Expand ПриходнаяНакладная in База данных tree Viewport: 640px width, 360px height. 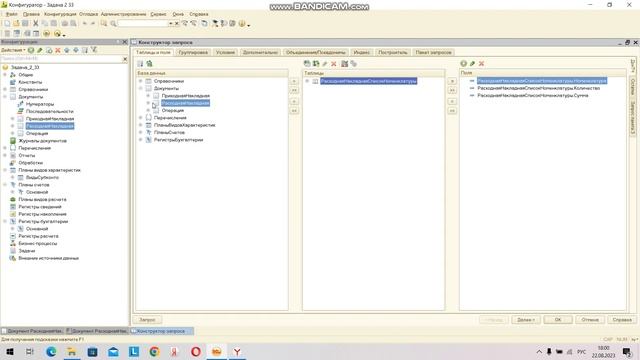point(149,96)
